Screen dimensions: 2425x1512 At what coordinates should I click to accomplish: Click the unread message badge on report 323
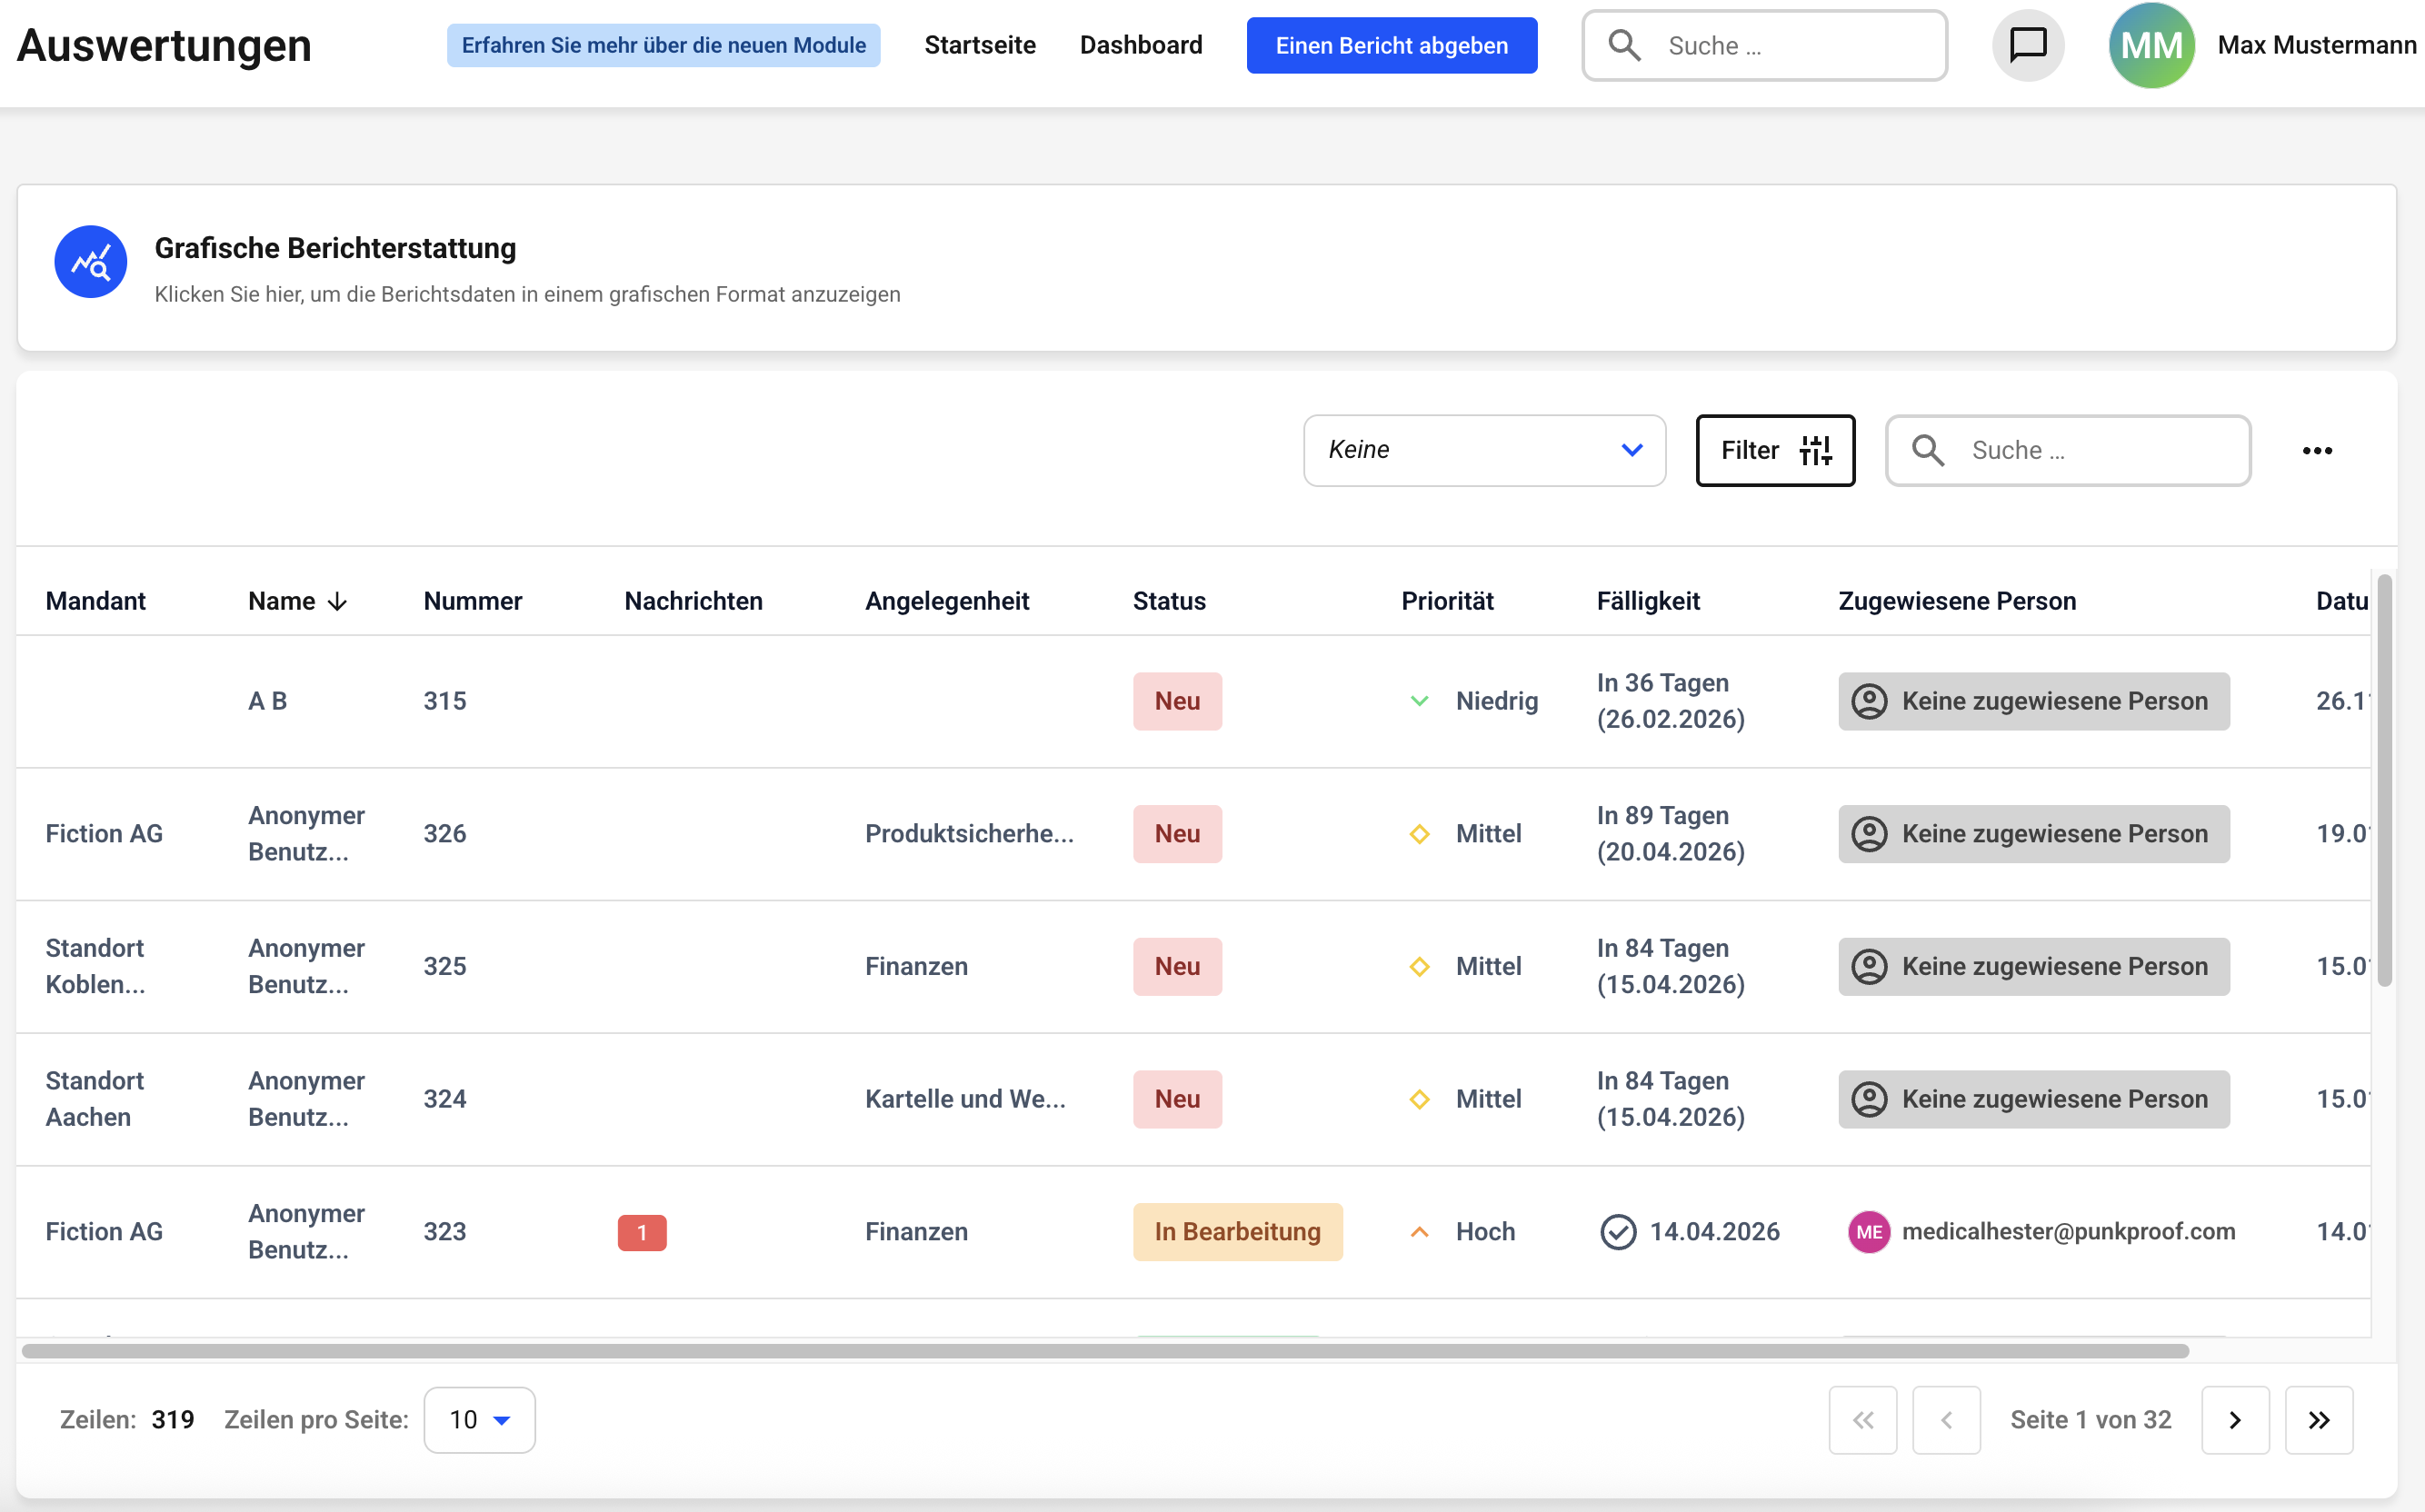tap(641, 1232)
